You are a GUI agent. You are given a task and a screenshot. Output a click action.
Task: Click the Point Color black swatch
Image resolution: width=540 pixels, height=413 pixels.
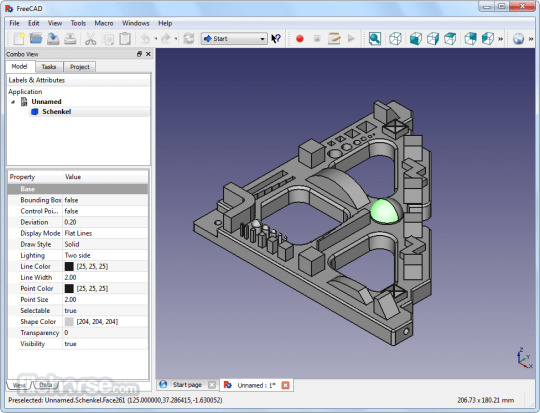[69, 288]
